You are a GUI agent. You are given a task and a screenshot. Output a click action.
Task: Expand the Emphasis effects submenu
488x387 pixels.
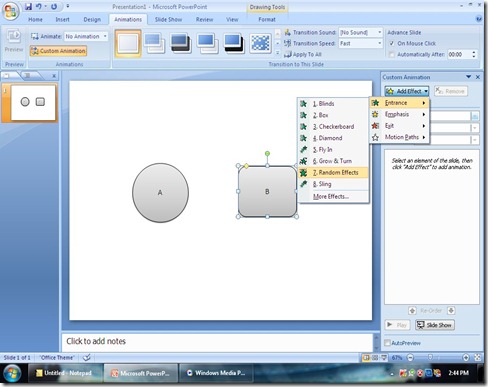(399, 114)
